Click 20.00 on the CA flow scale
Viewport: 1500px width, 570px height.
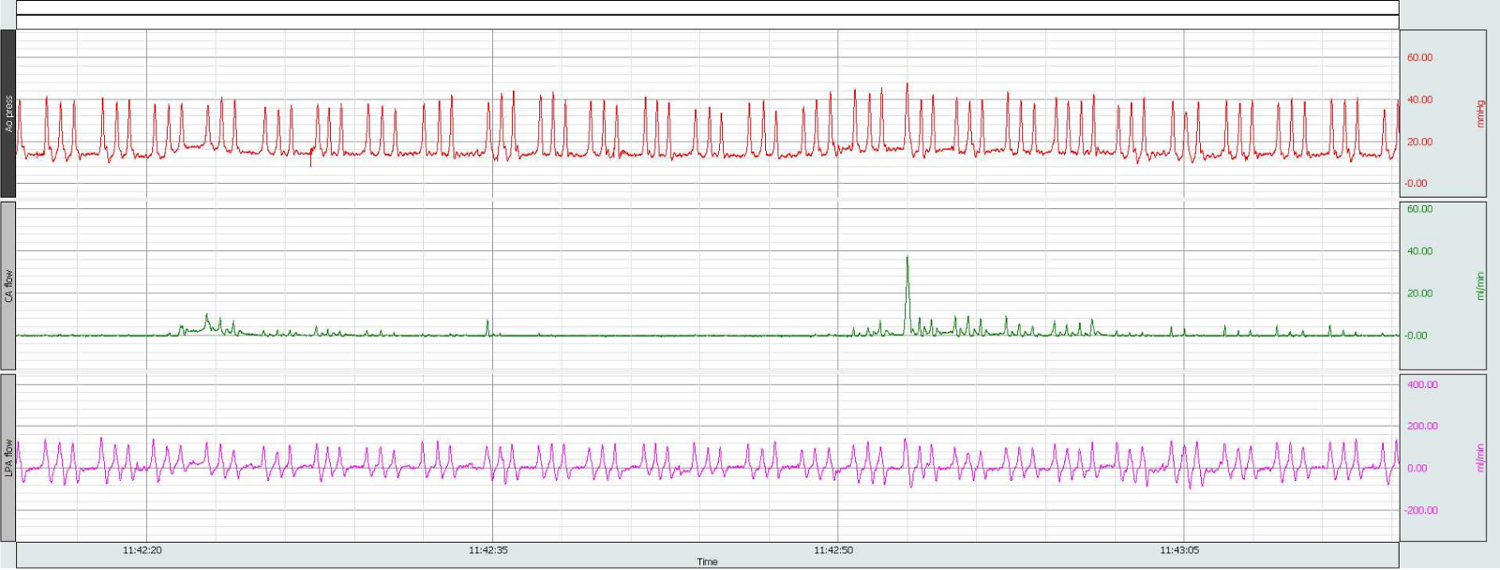(x=1420, y=293)
